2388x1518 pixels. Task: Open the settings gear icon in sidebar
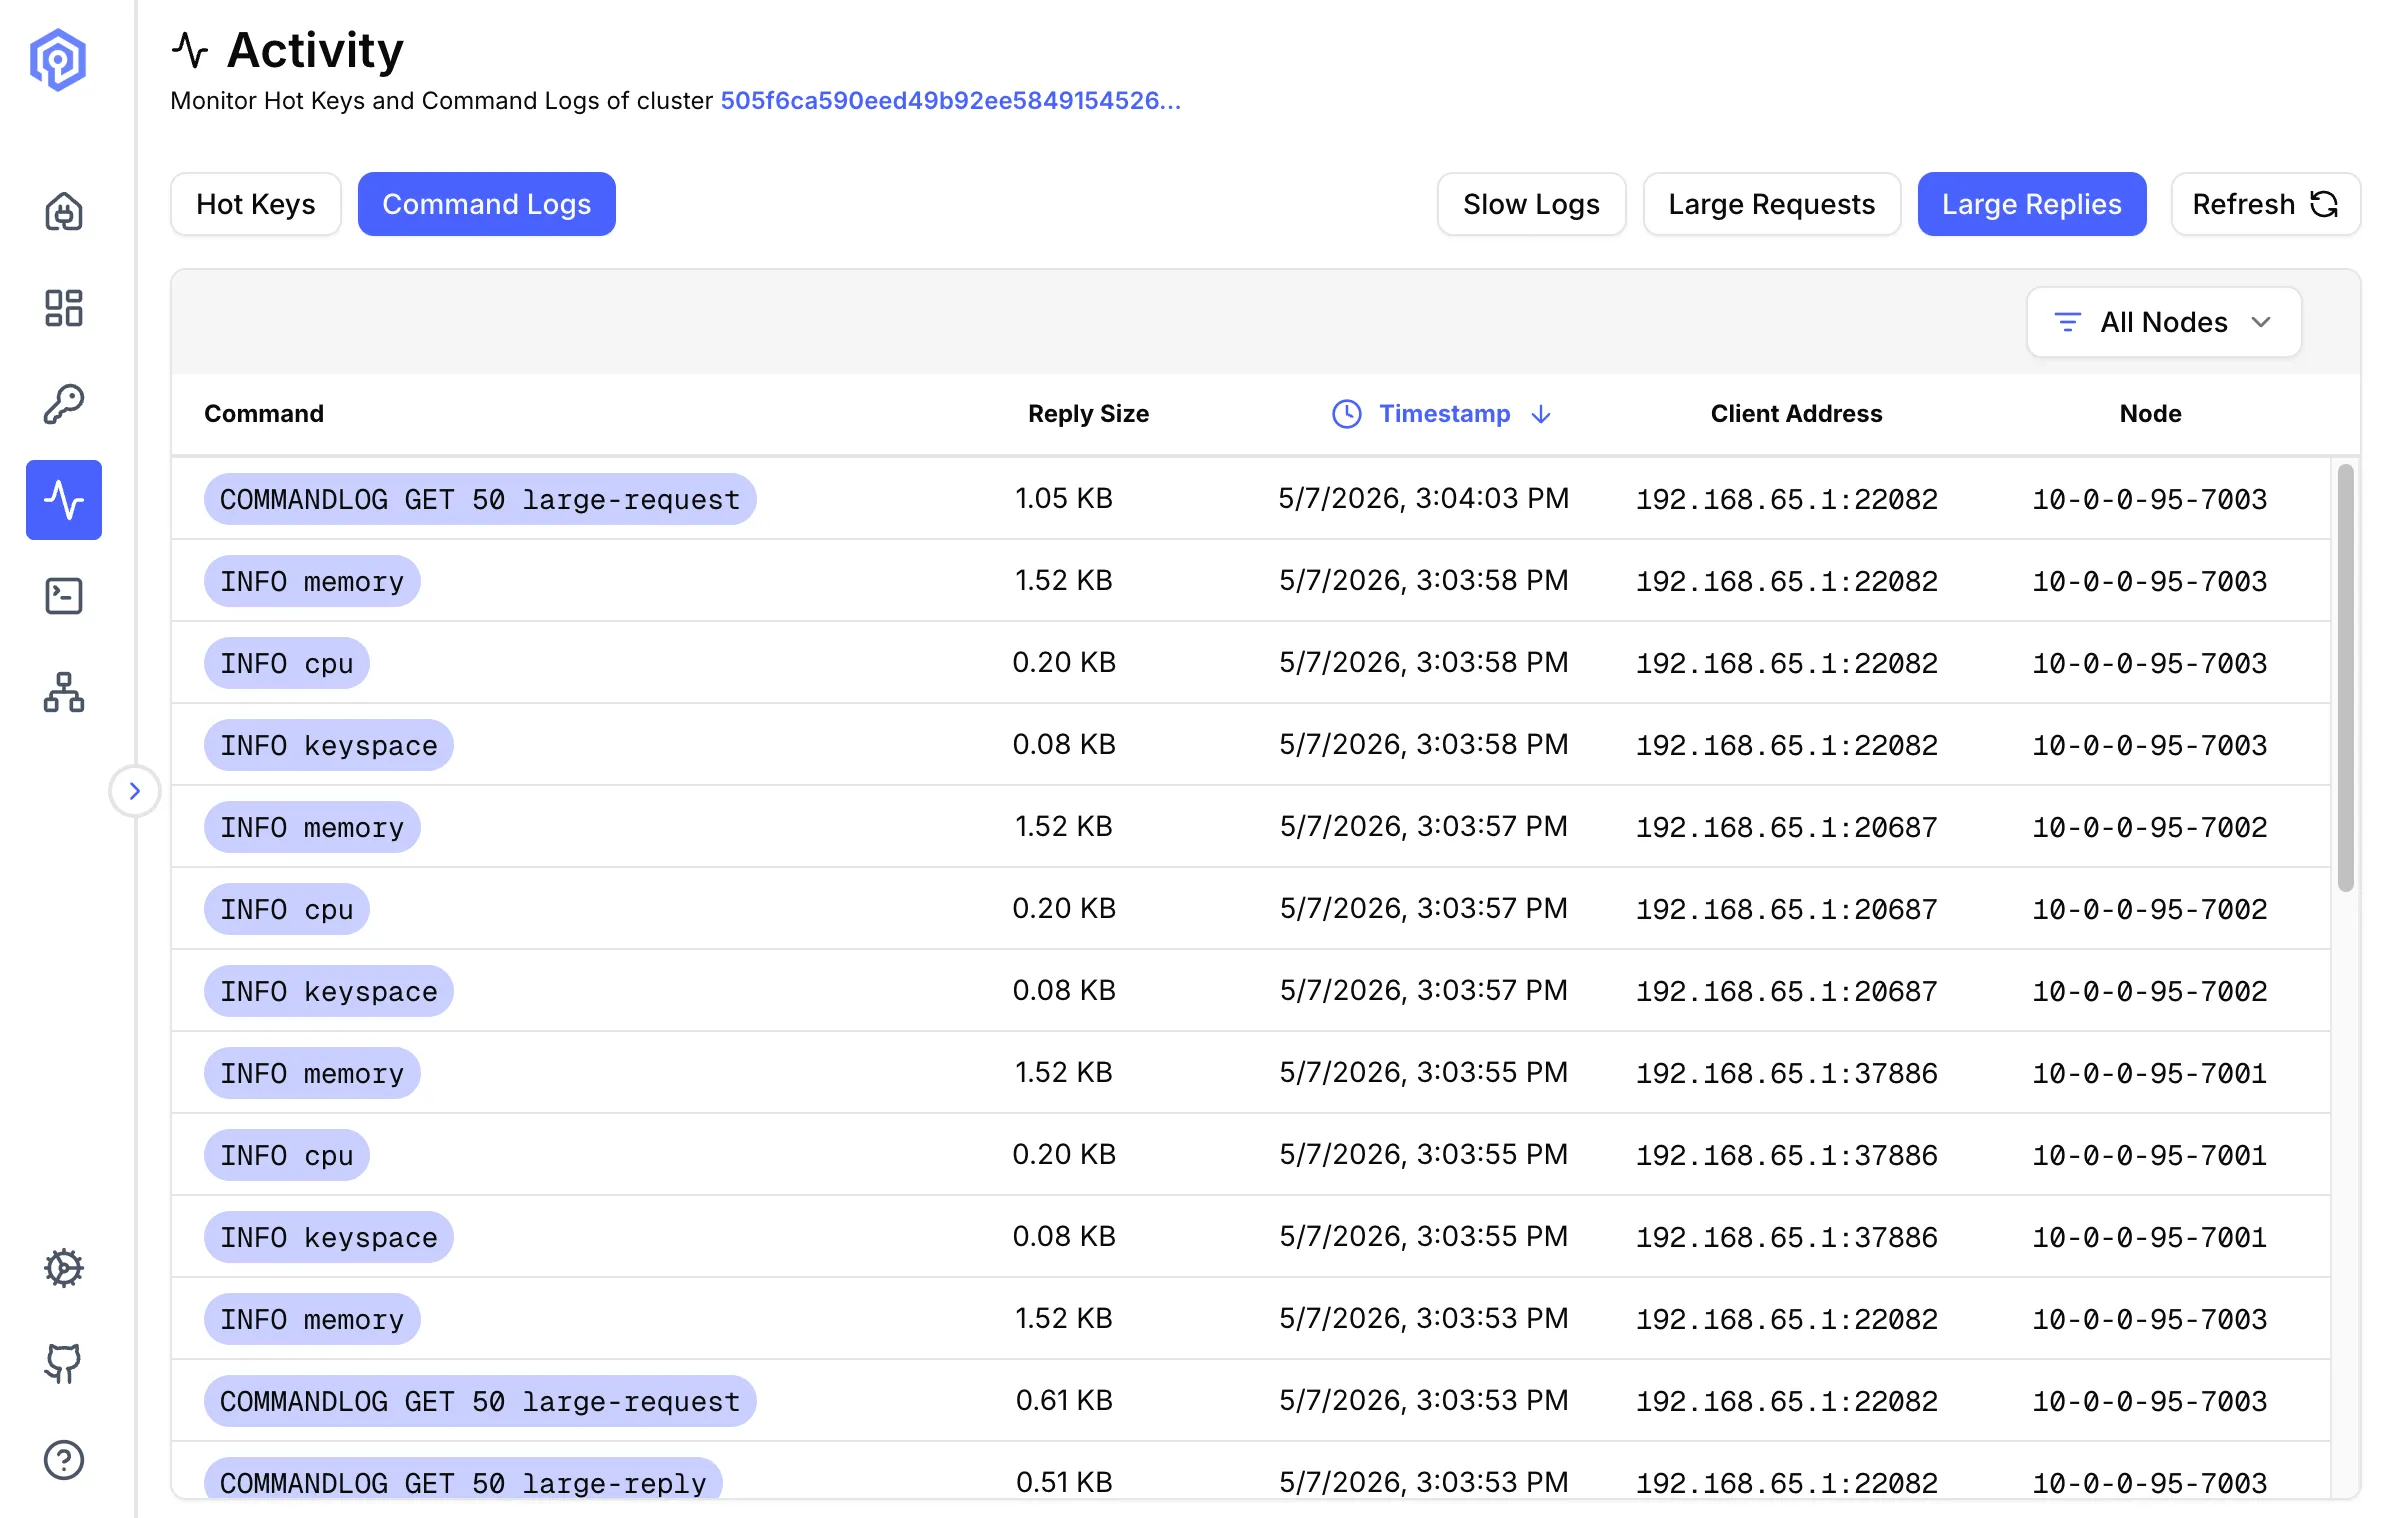64,1268
